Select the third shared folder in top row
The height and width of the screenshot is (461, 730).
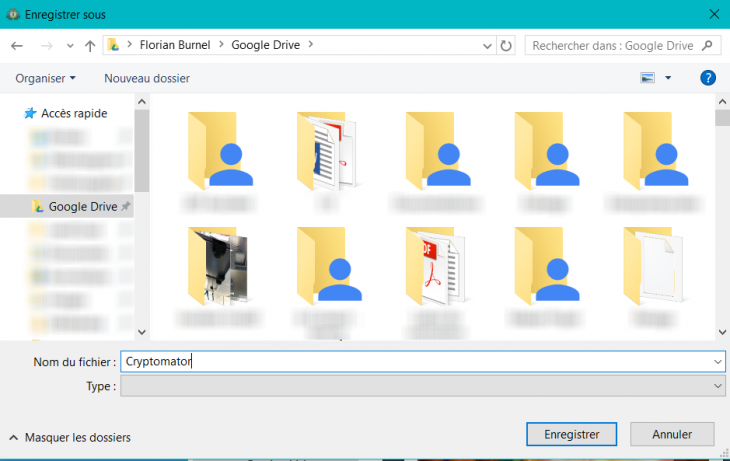pyautogui.click(x=438, y=151)
